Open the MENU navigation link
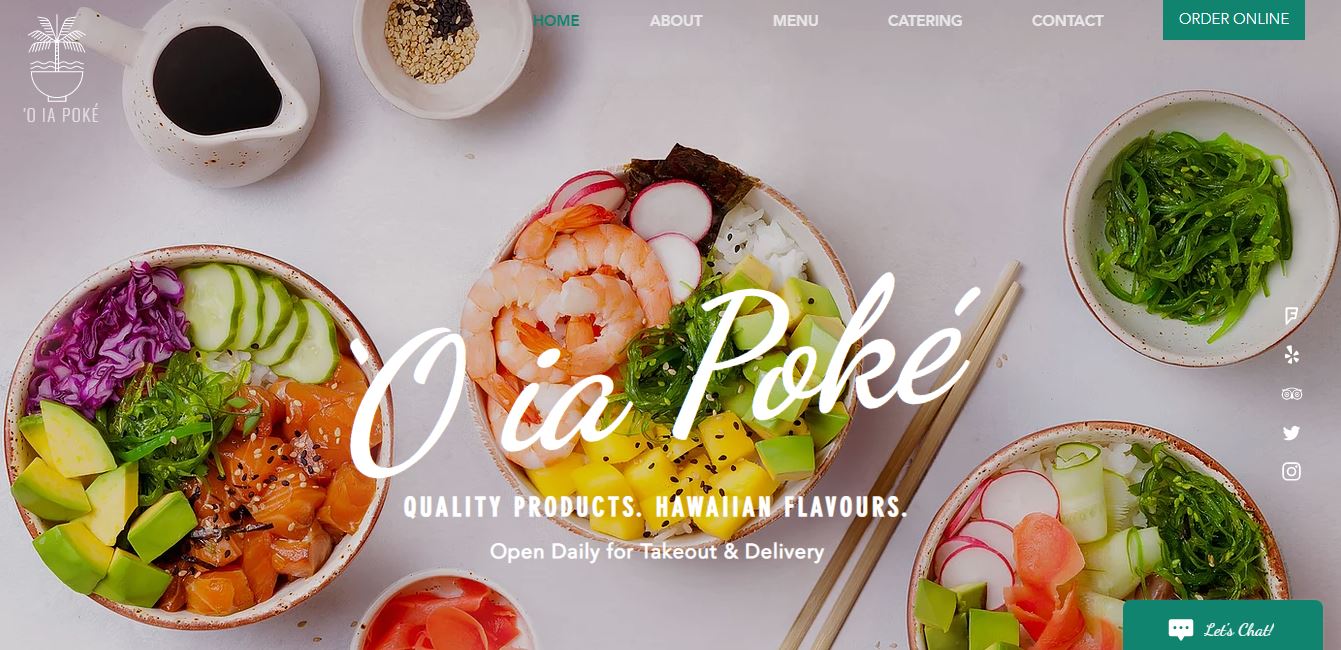1341x650 pixels. [795, 20]
